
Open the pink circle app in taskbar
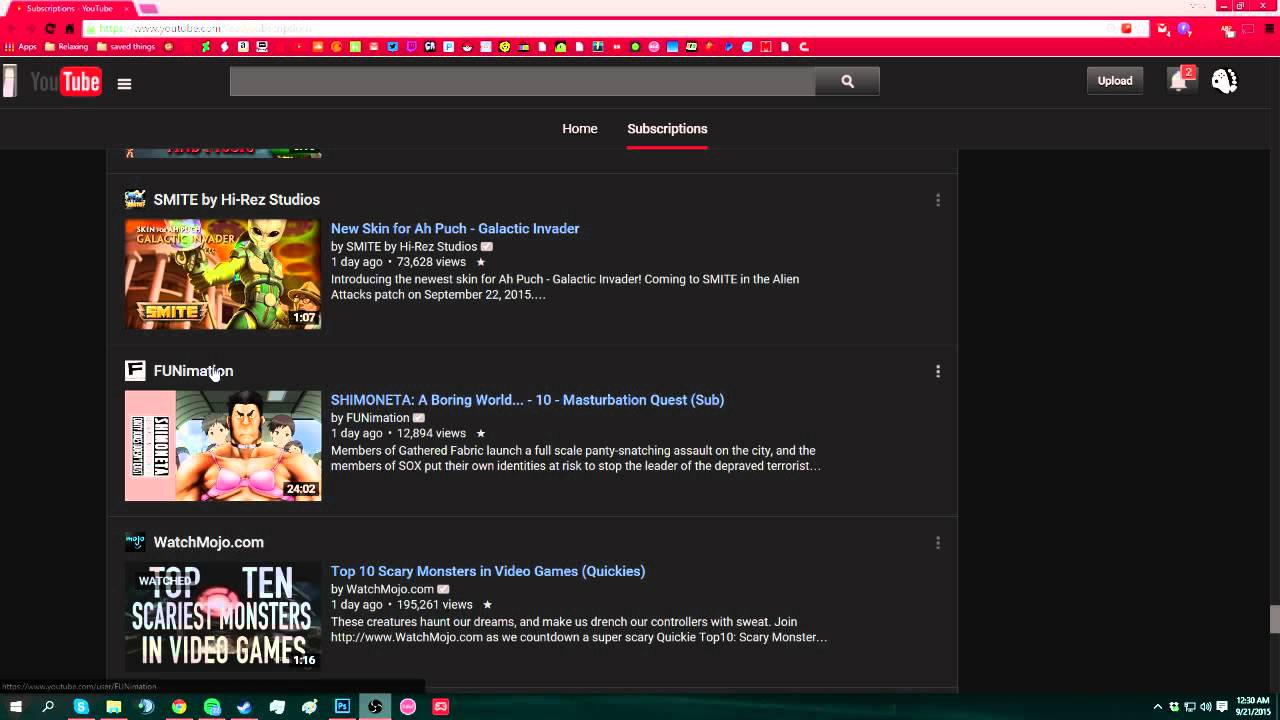tap(408, 706)
